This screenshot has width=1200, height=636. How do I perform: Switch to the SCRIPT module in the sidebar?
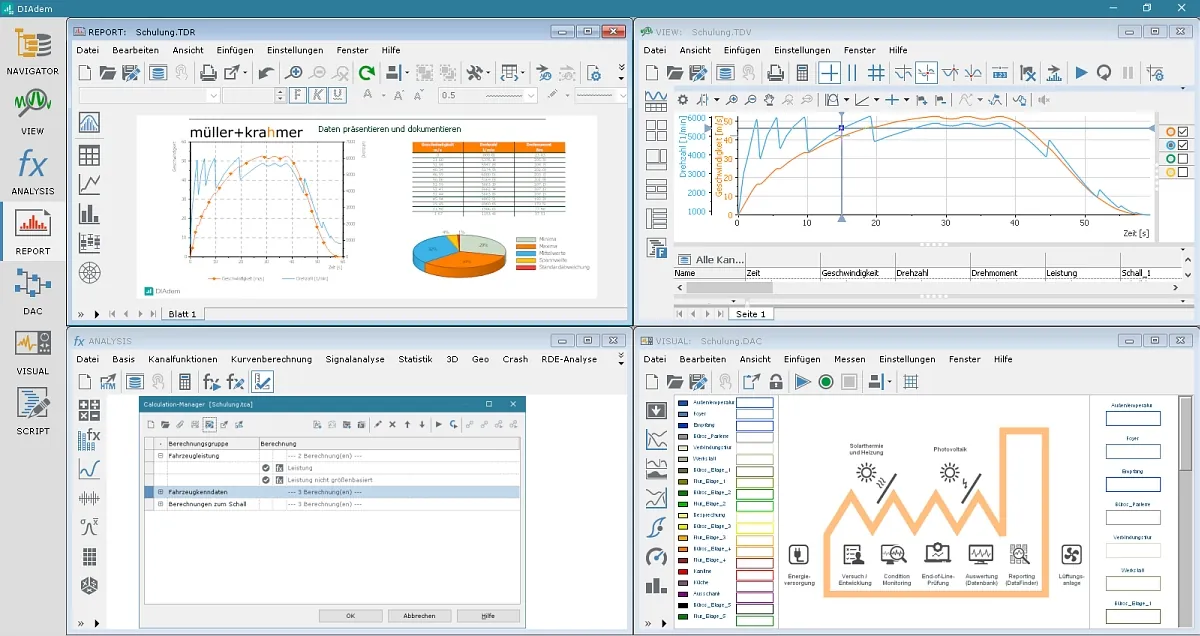pyautogui.click(x=32, y=412)
